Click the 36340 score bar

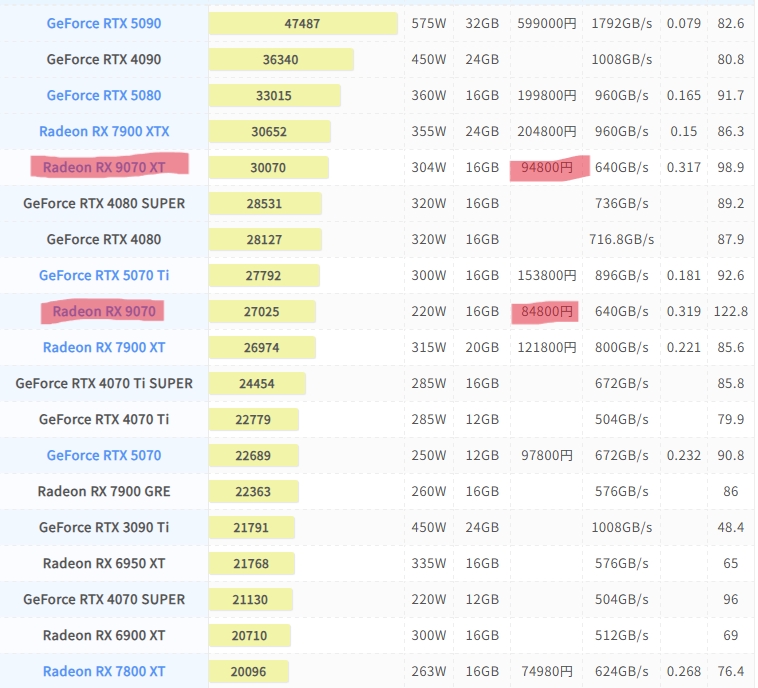[281, 59]
